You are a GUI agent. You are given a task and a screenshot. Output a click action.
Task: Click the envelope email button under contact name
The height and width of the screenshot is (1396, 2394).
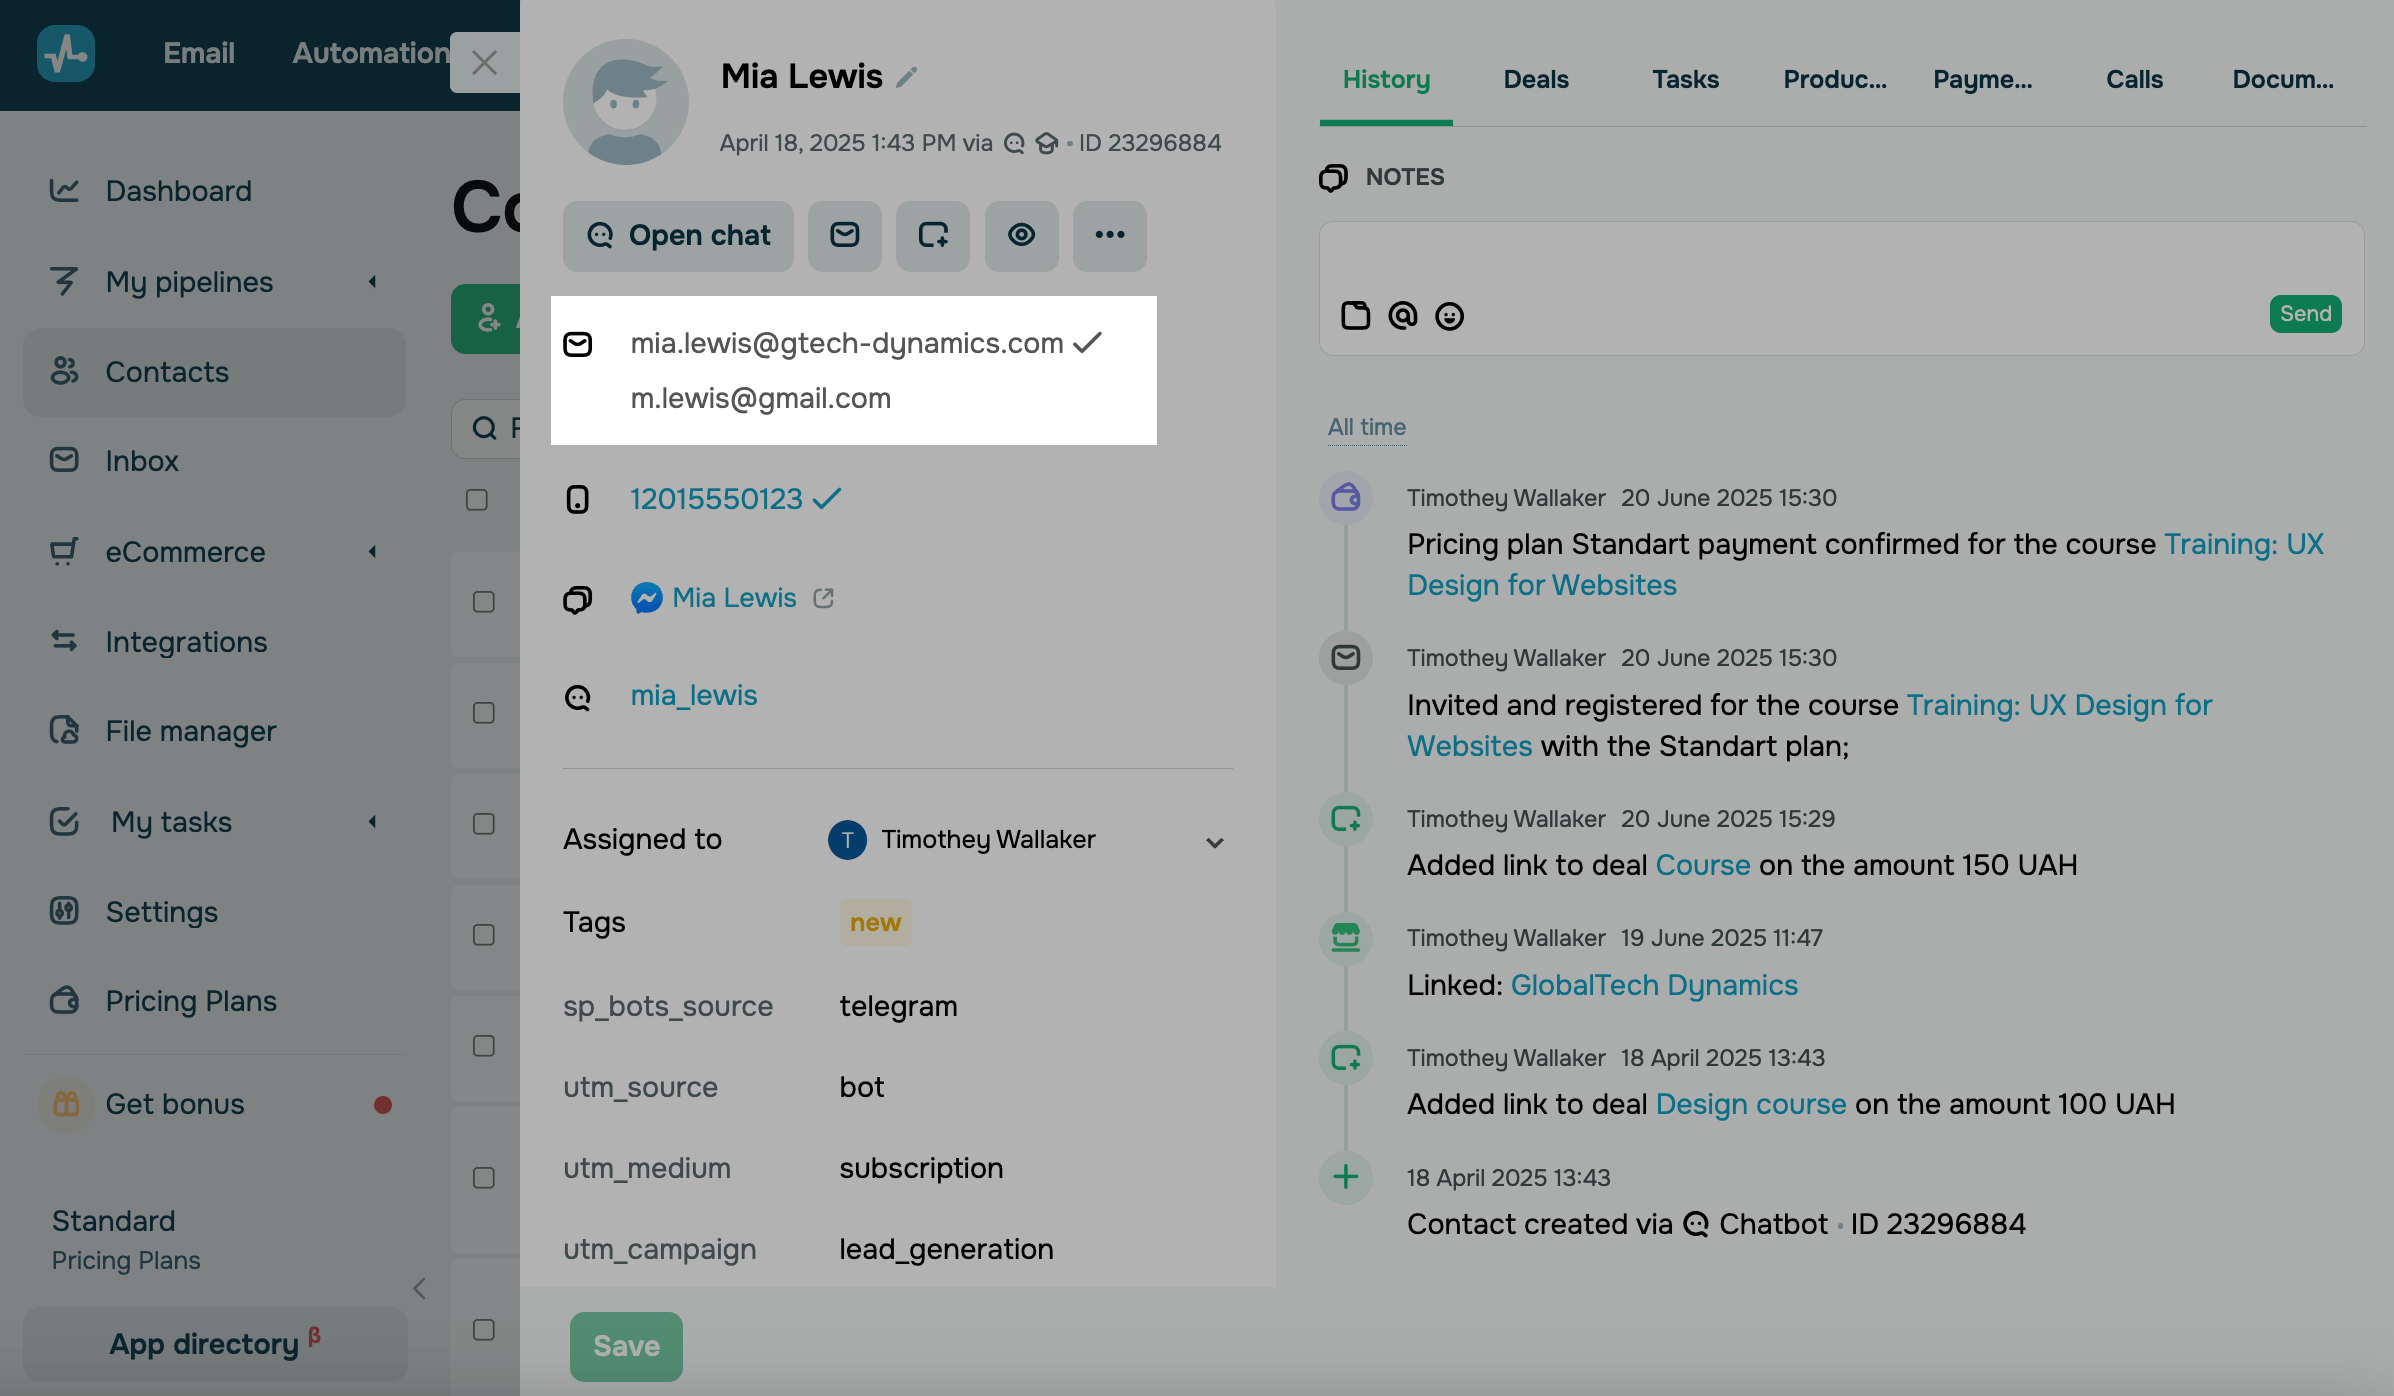click(x=844, y=235)
